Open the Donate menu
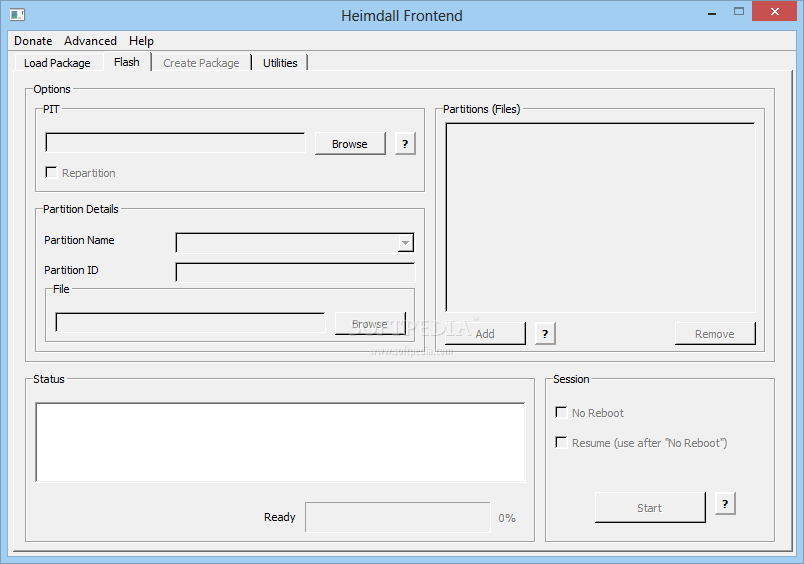 point(33,41)
